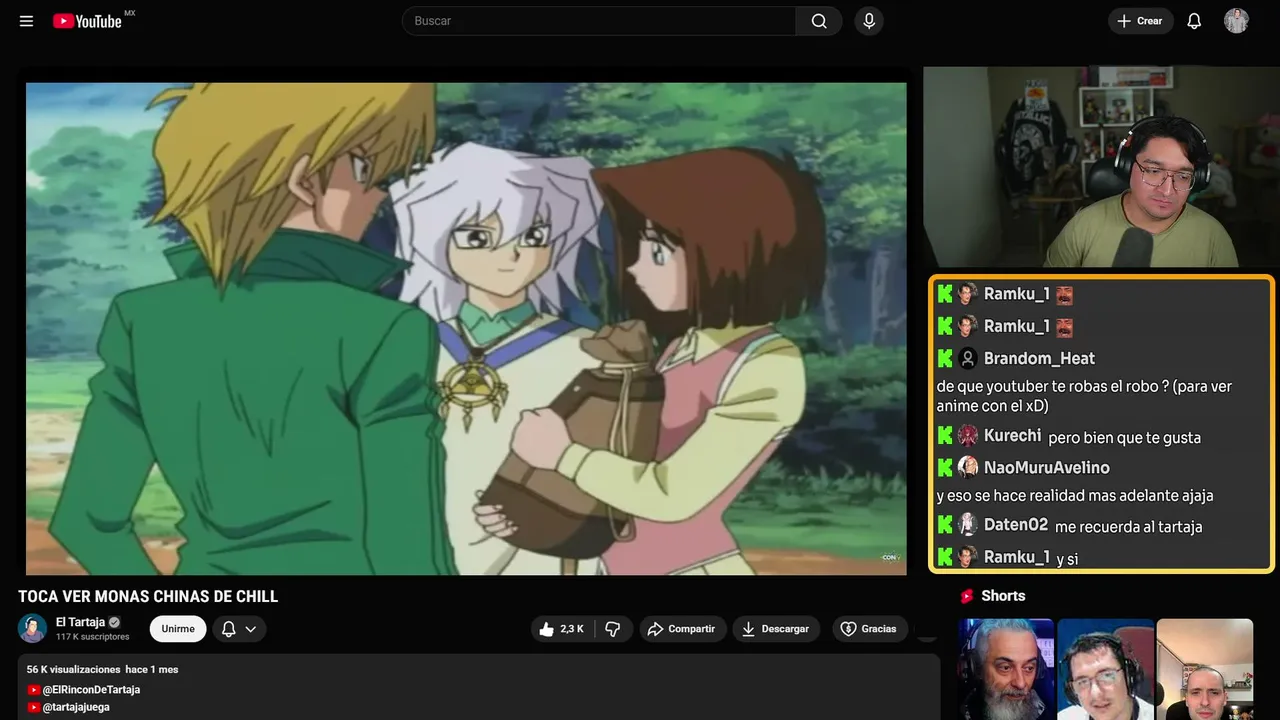The width and height of the screenshot is (1280, 720).
Task: Like the video showing 2,3 K
Action: 561,629
